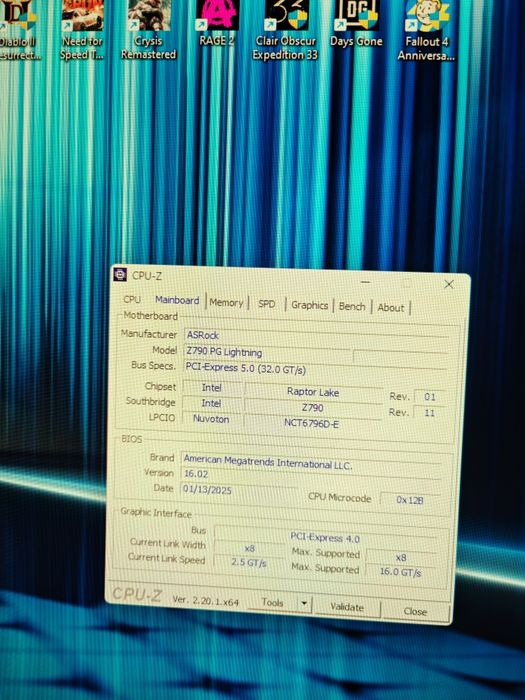Switch to the SPD tab
525x700 pixels.
[x=267, y=304]
